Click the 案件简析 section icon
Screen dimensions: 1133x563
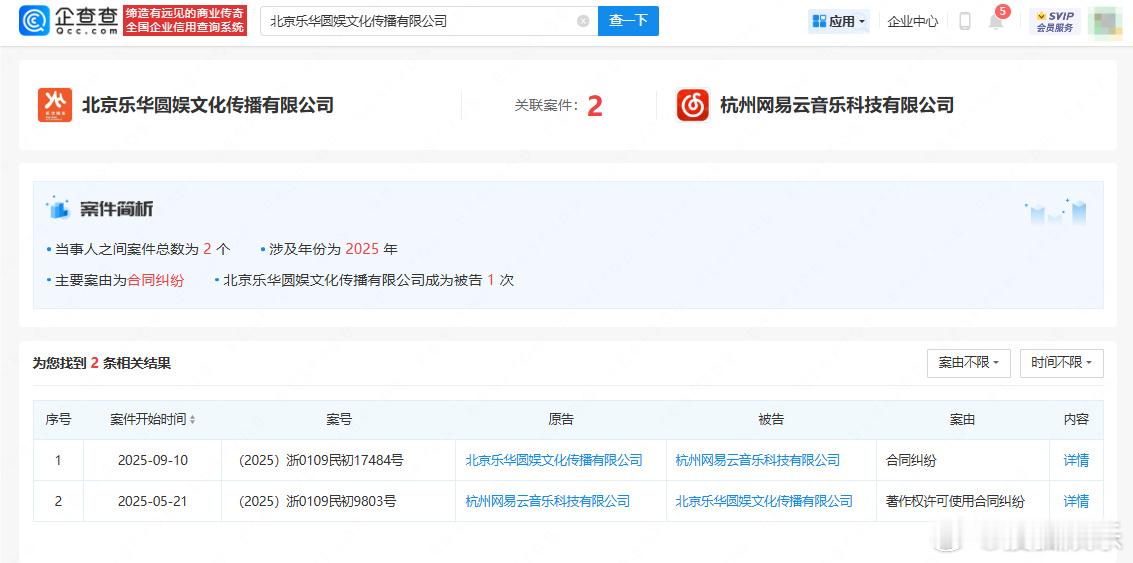coord(57,208)
